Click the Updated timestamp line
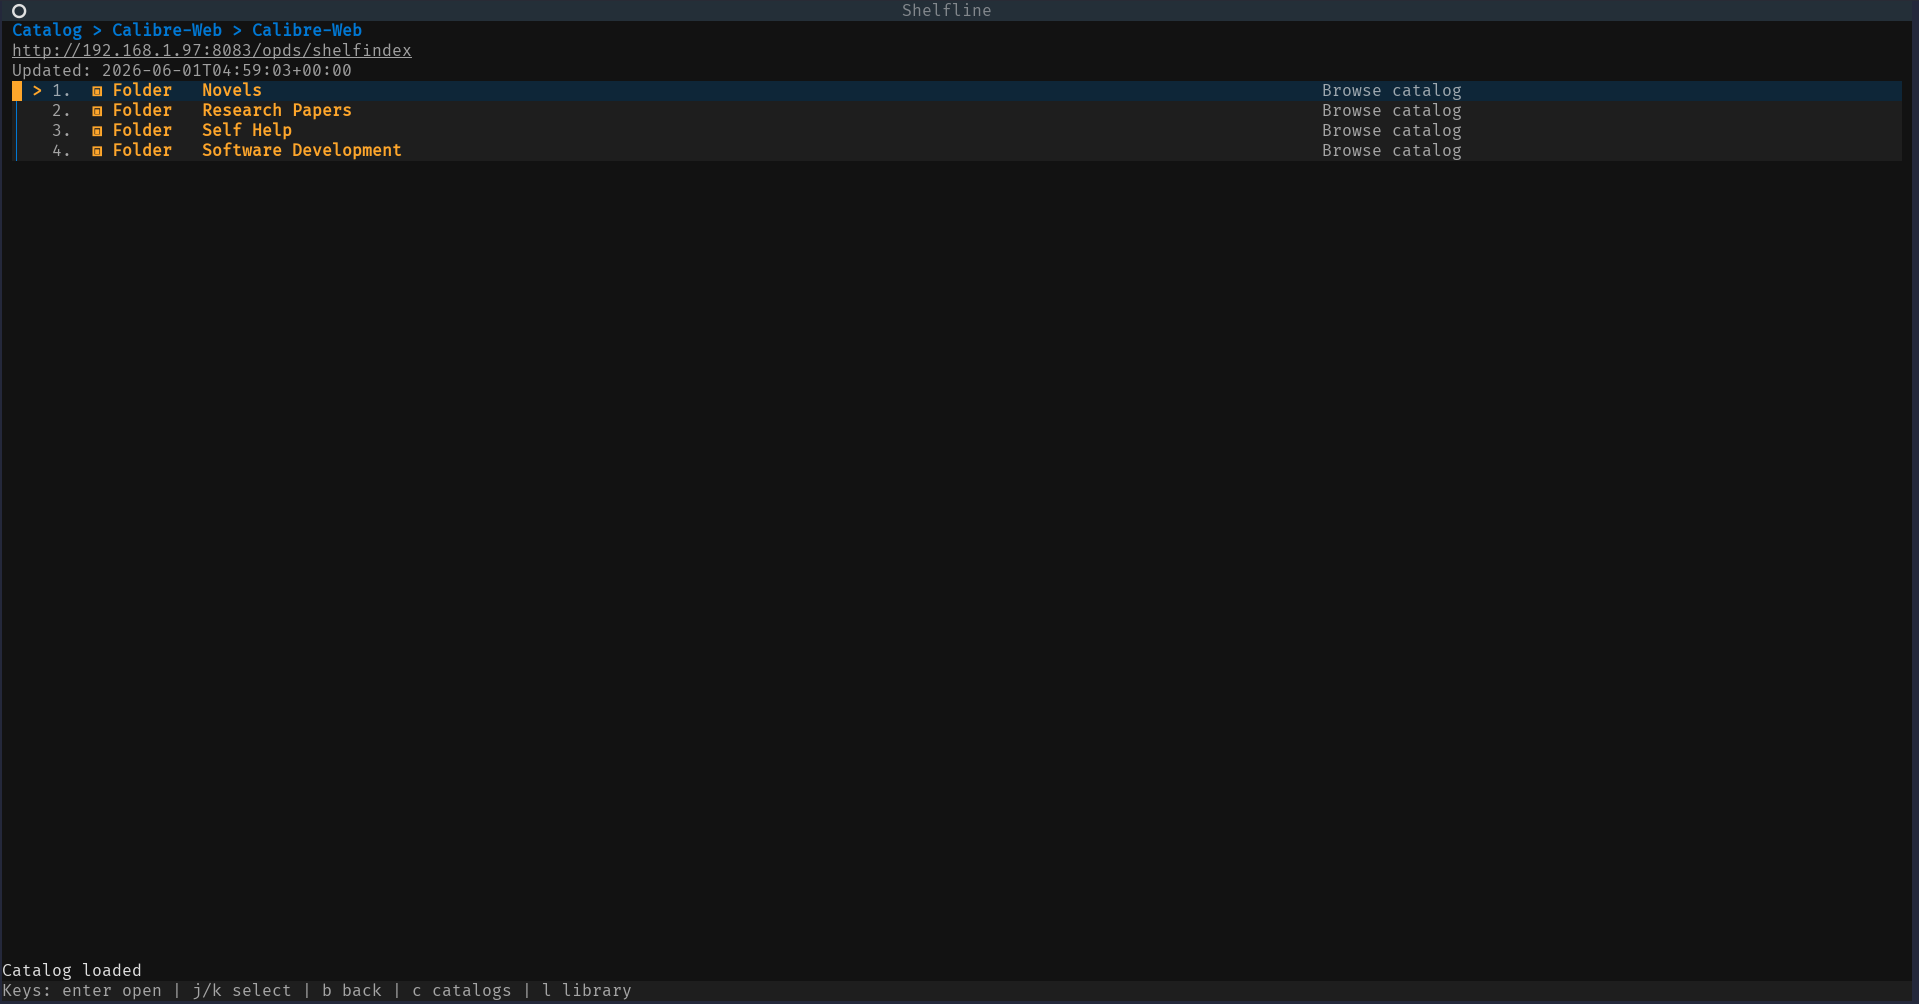 click(182, 70)
